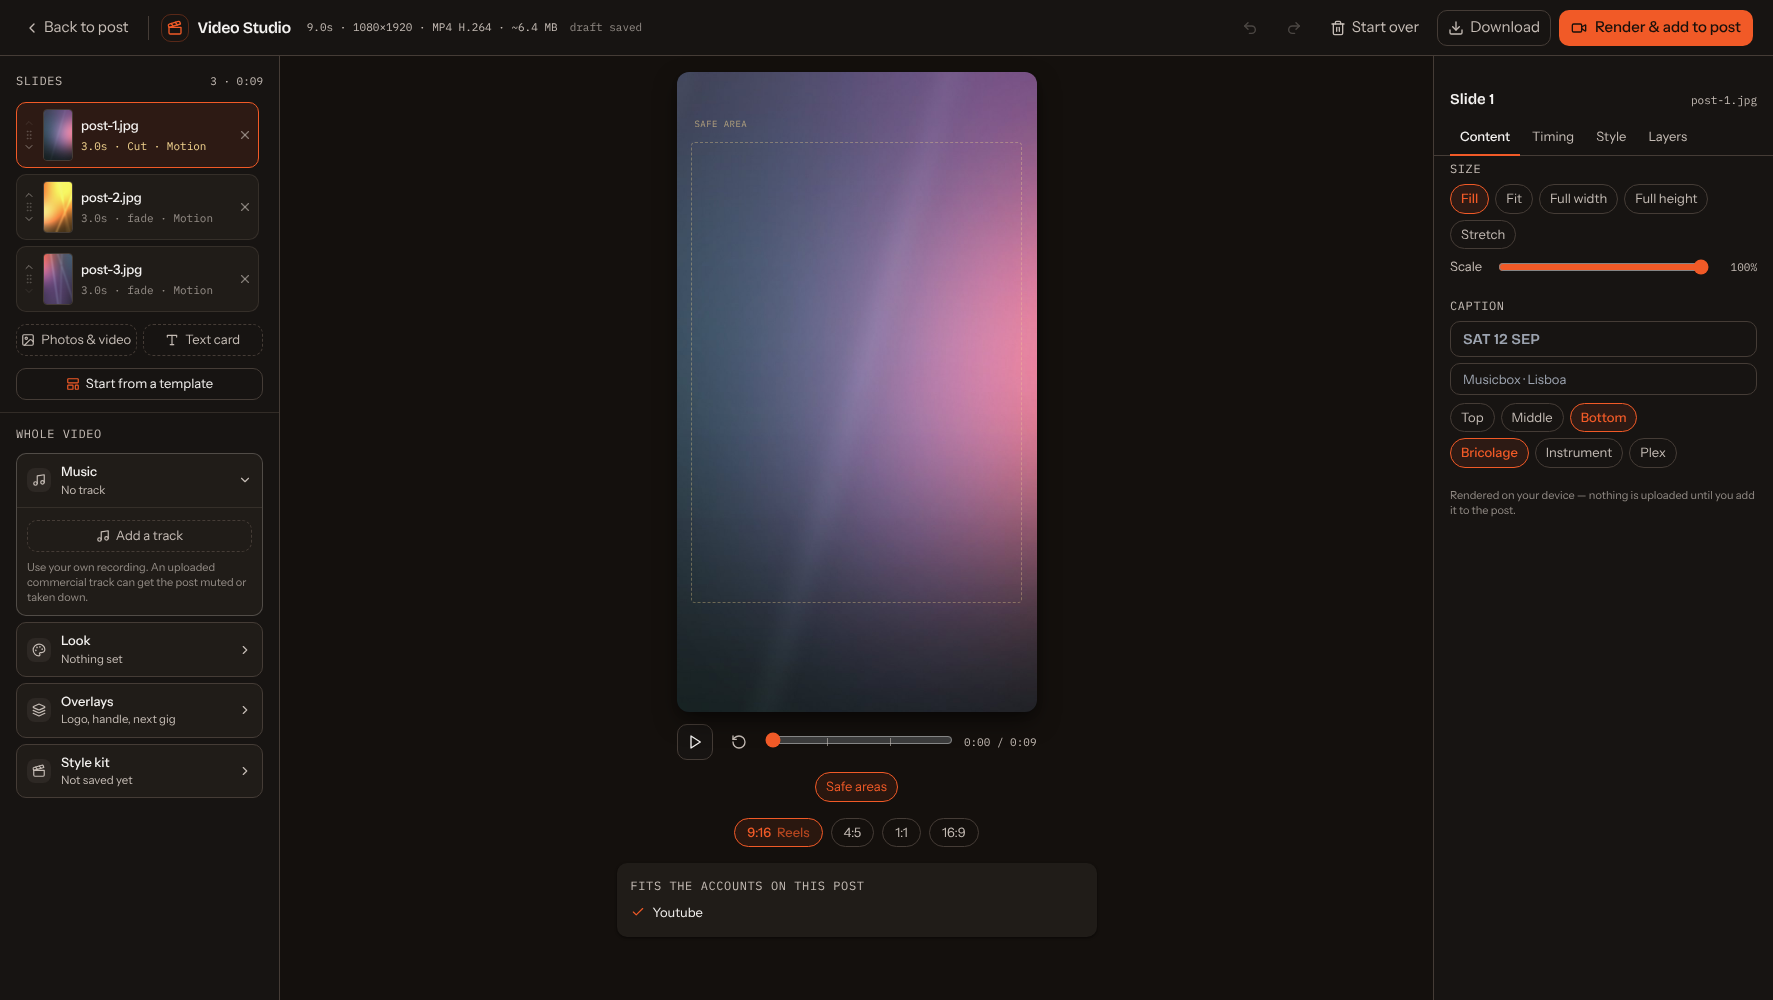
Task: Switch to the Timing tab
Action: [1553, 137]
